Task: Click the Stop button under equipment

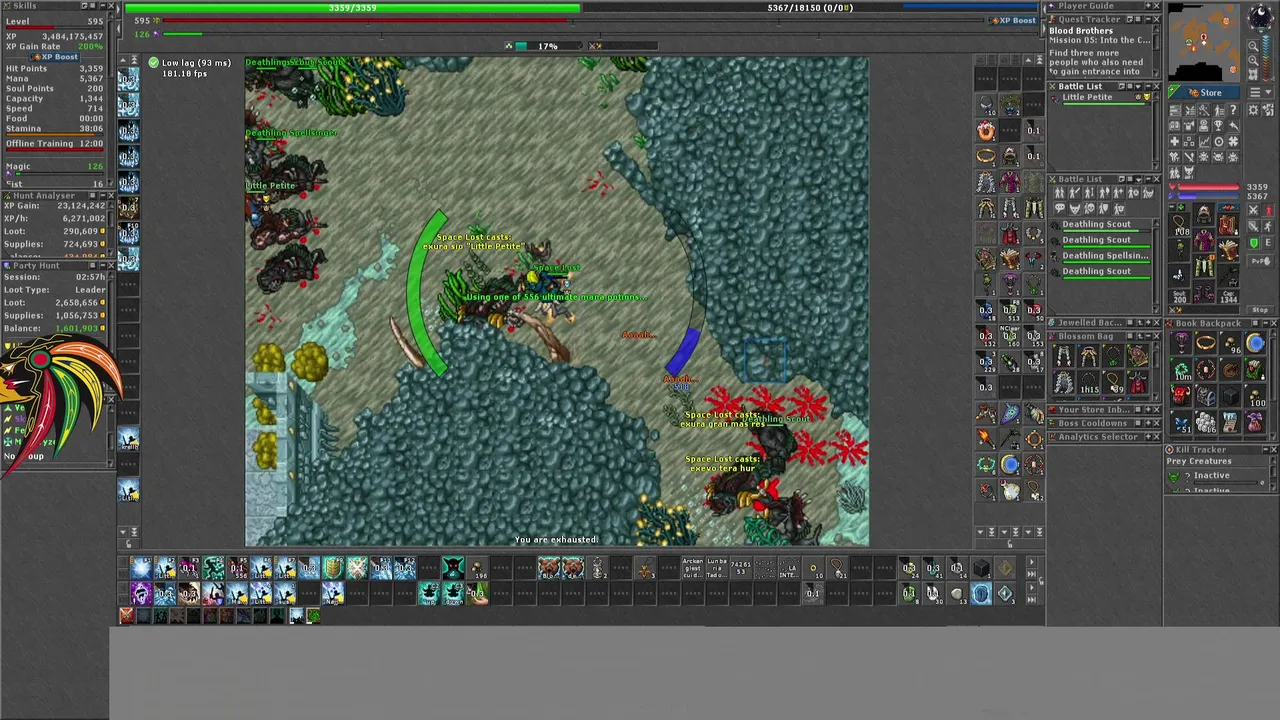Action: pos(1260,310)
